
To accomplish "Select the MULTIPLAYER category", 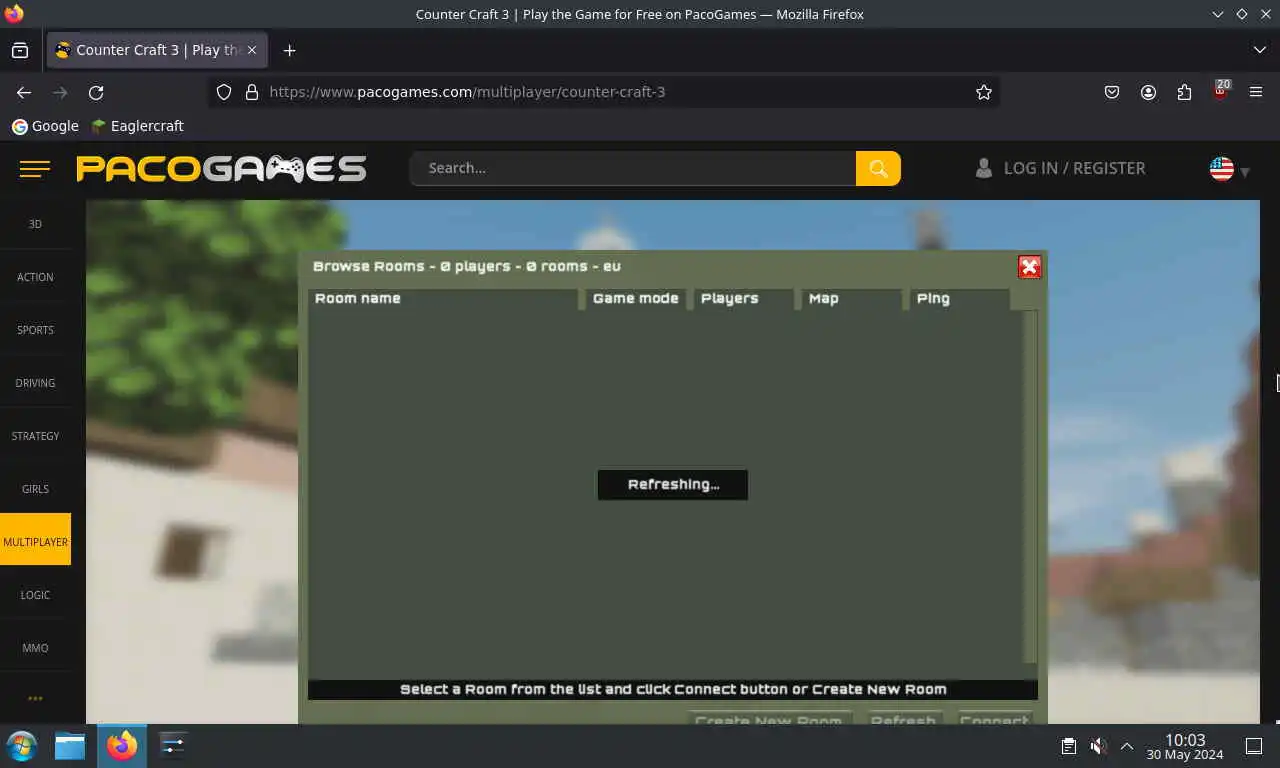I will tap(35, 539).
